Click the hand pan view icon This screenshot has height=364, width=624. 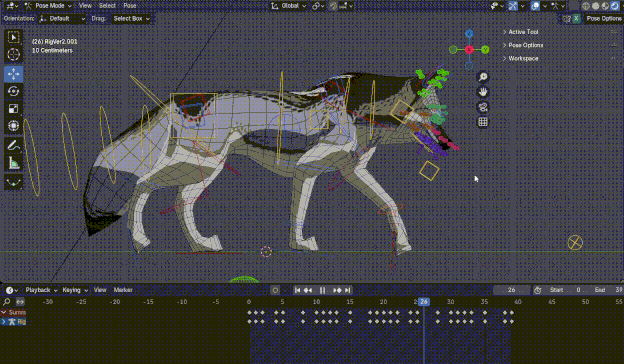483,92
